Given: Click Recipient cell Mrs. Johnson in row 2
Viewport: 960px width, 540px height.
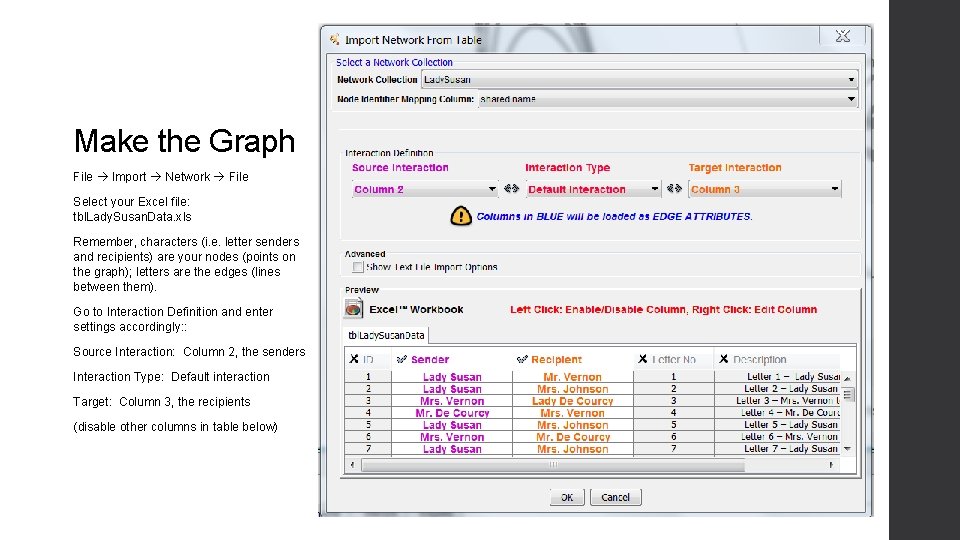Looking at the screenshot, I should click(572, 389).
